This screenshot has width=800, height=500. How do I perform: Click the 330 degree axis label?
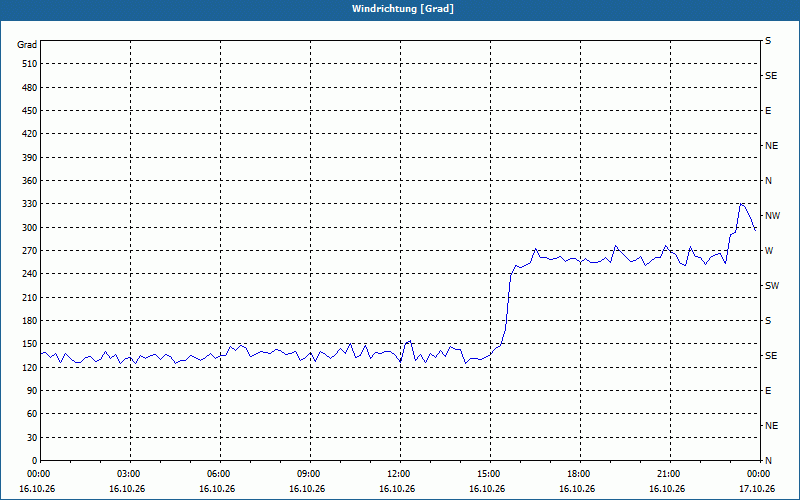(30, 204)
